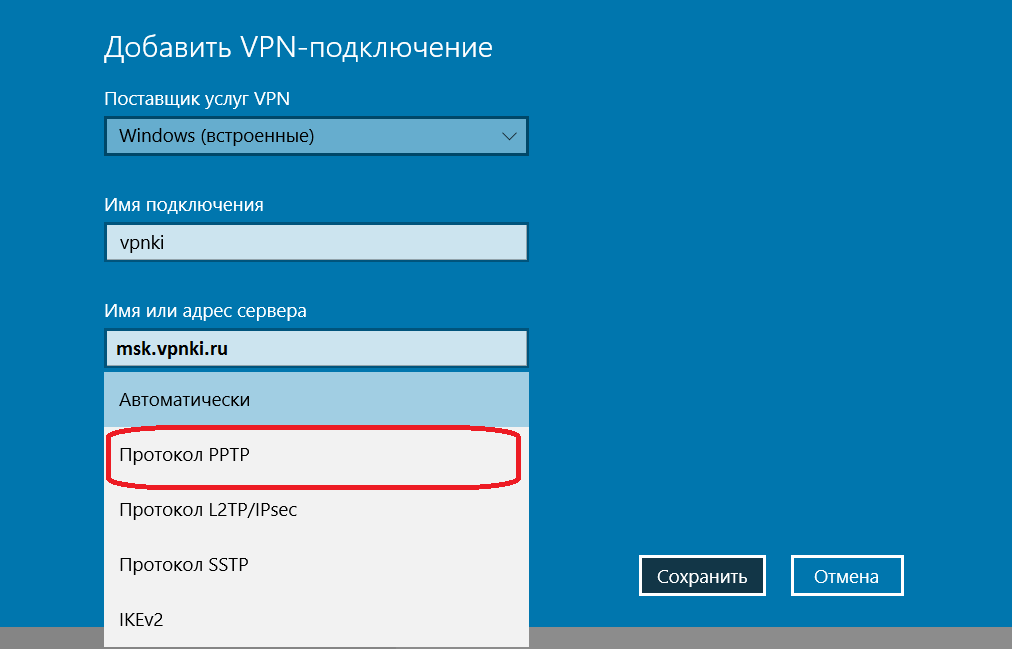Image resolution: width=1012 pixels, height=649 pixels.
Task: Click the Сохранить button
Action: click(x=702, y=575)
